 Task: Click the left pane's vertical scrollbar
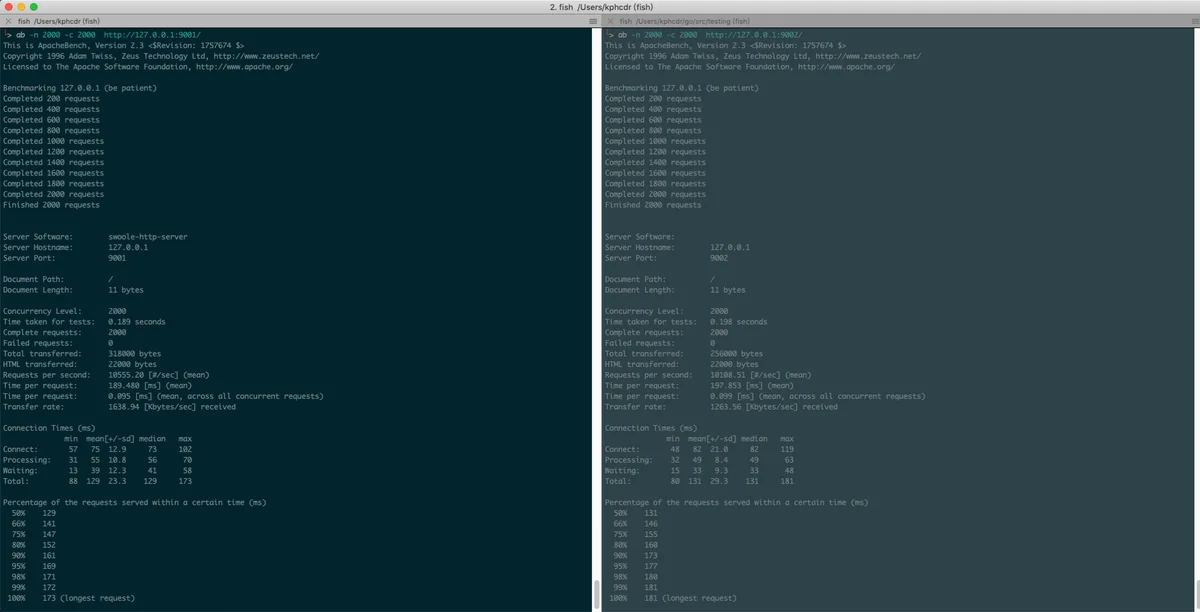596,594
